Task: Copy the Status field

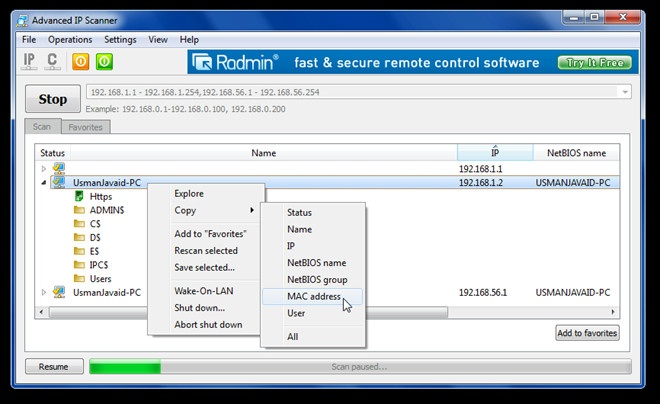Action: click(x=313, y=213)
